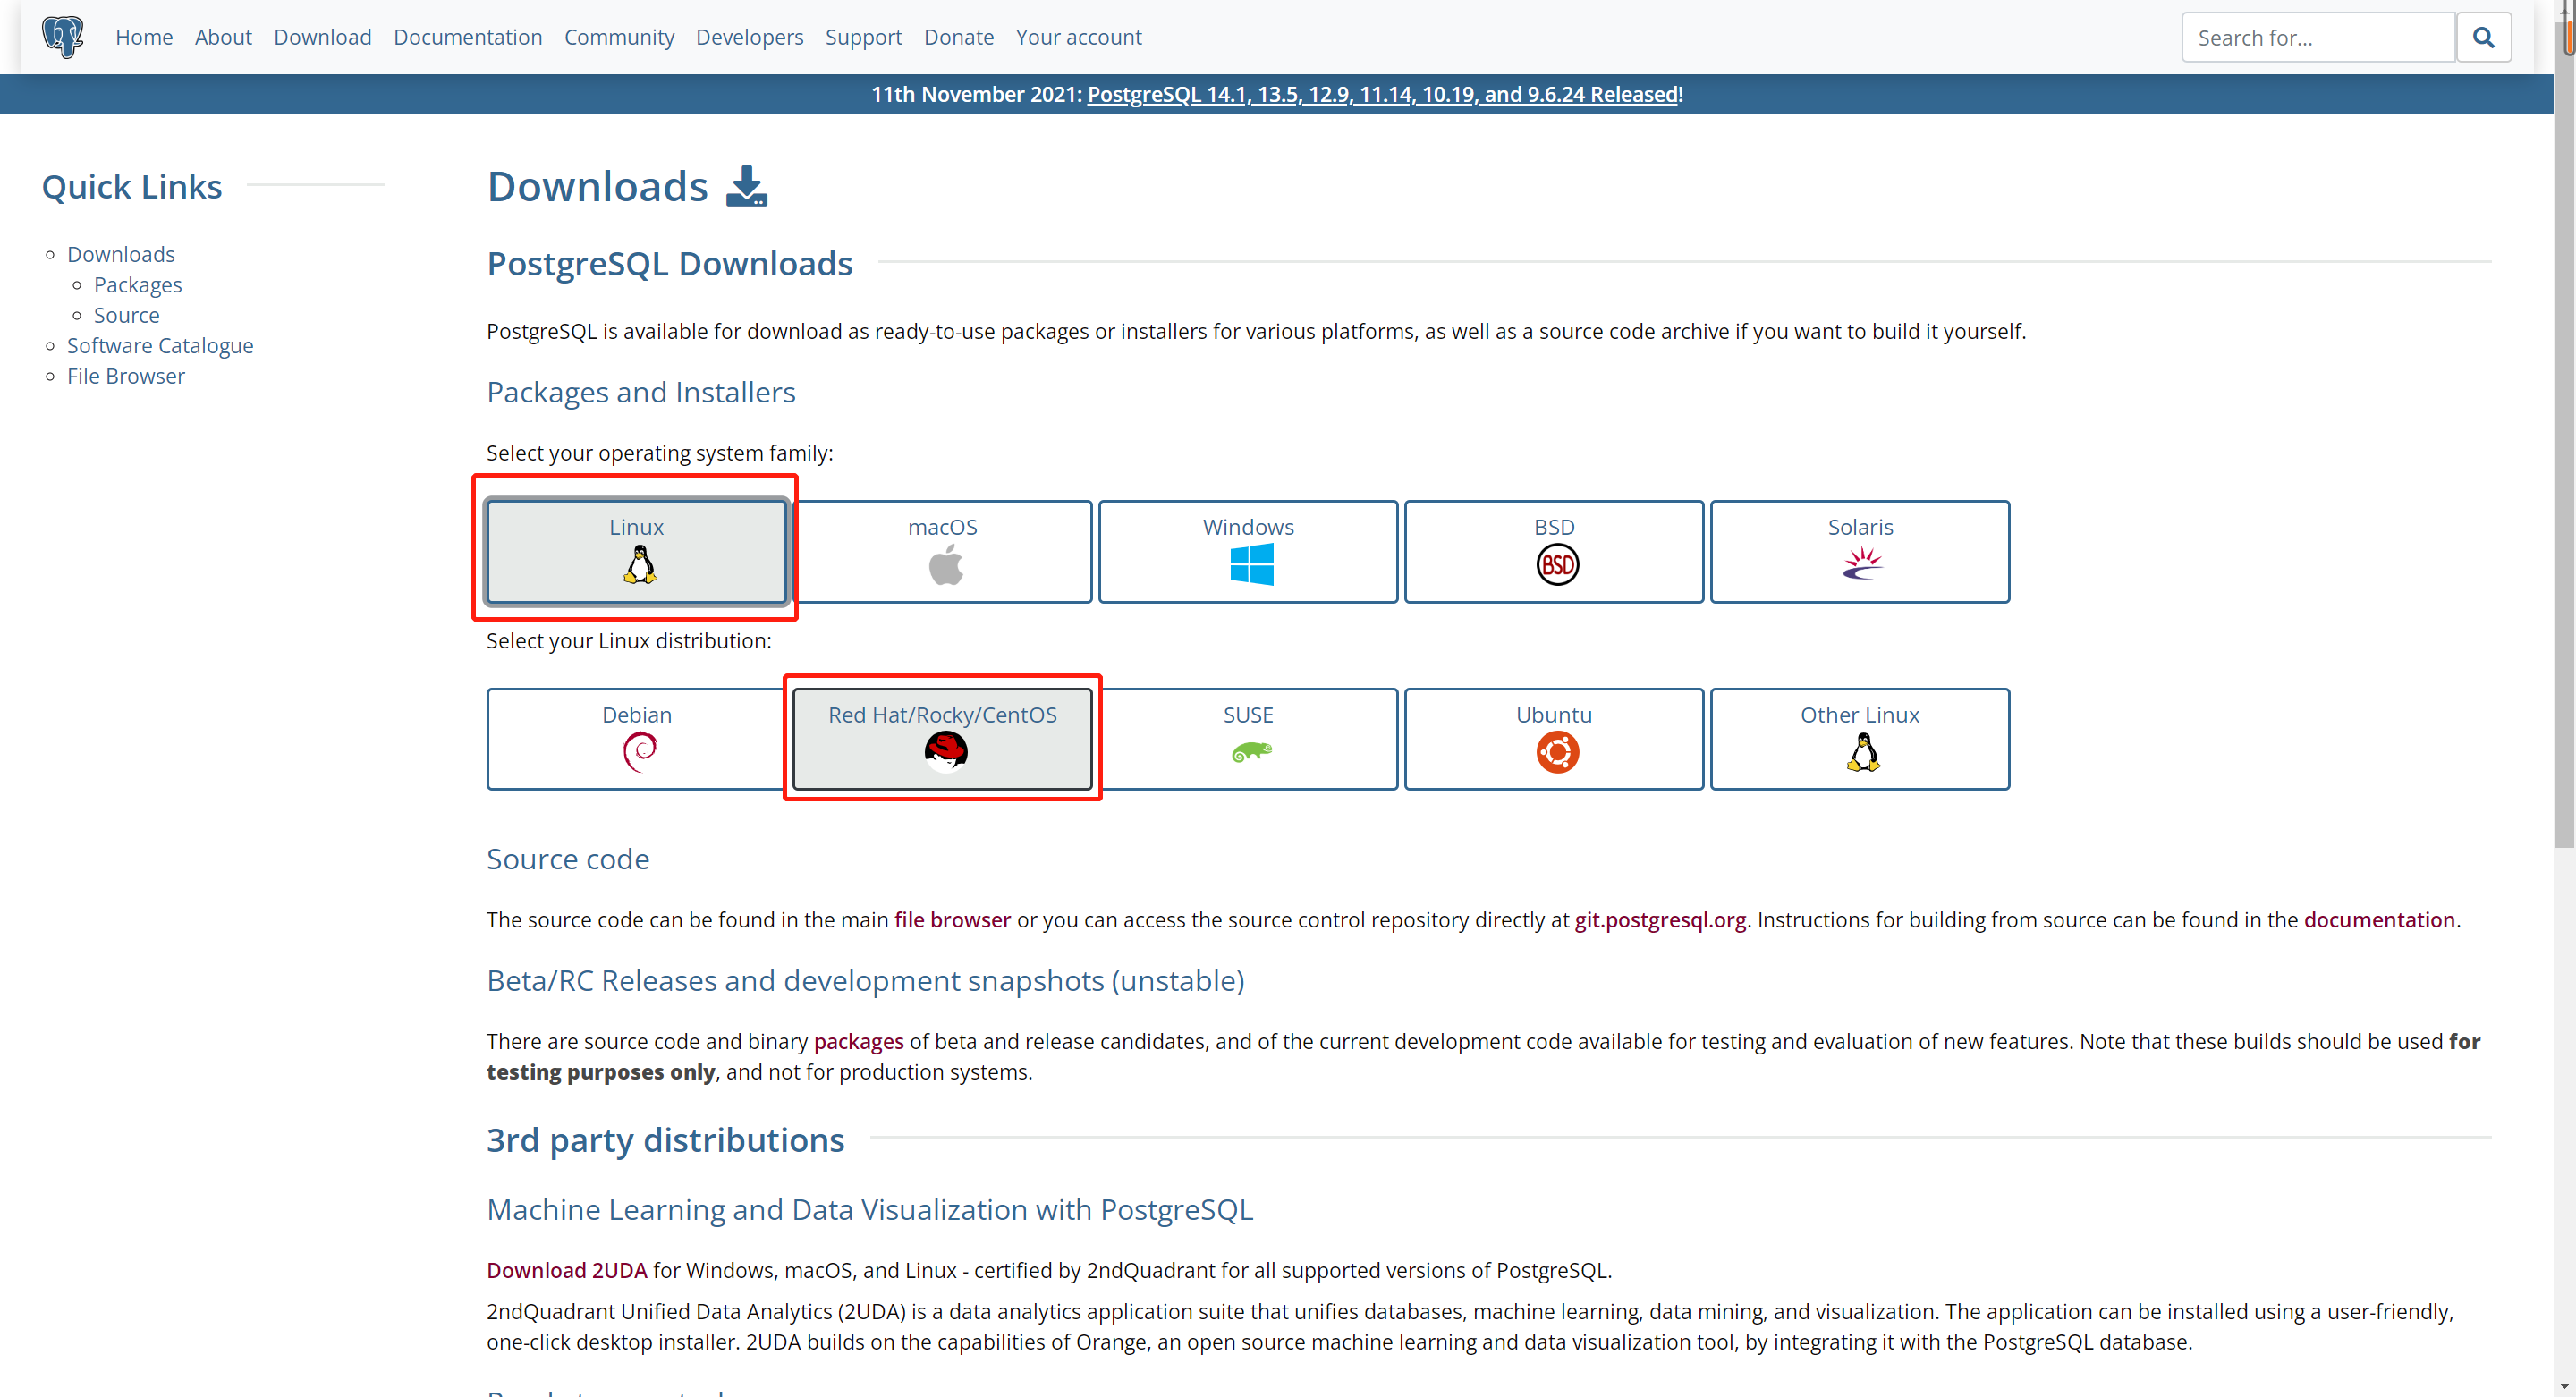
Task: Follow the beta packages link
Action: [x=858, y=1042]
